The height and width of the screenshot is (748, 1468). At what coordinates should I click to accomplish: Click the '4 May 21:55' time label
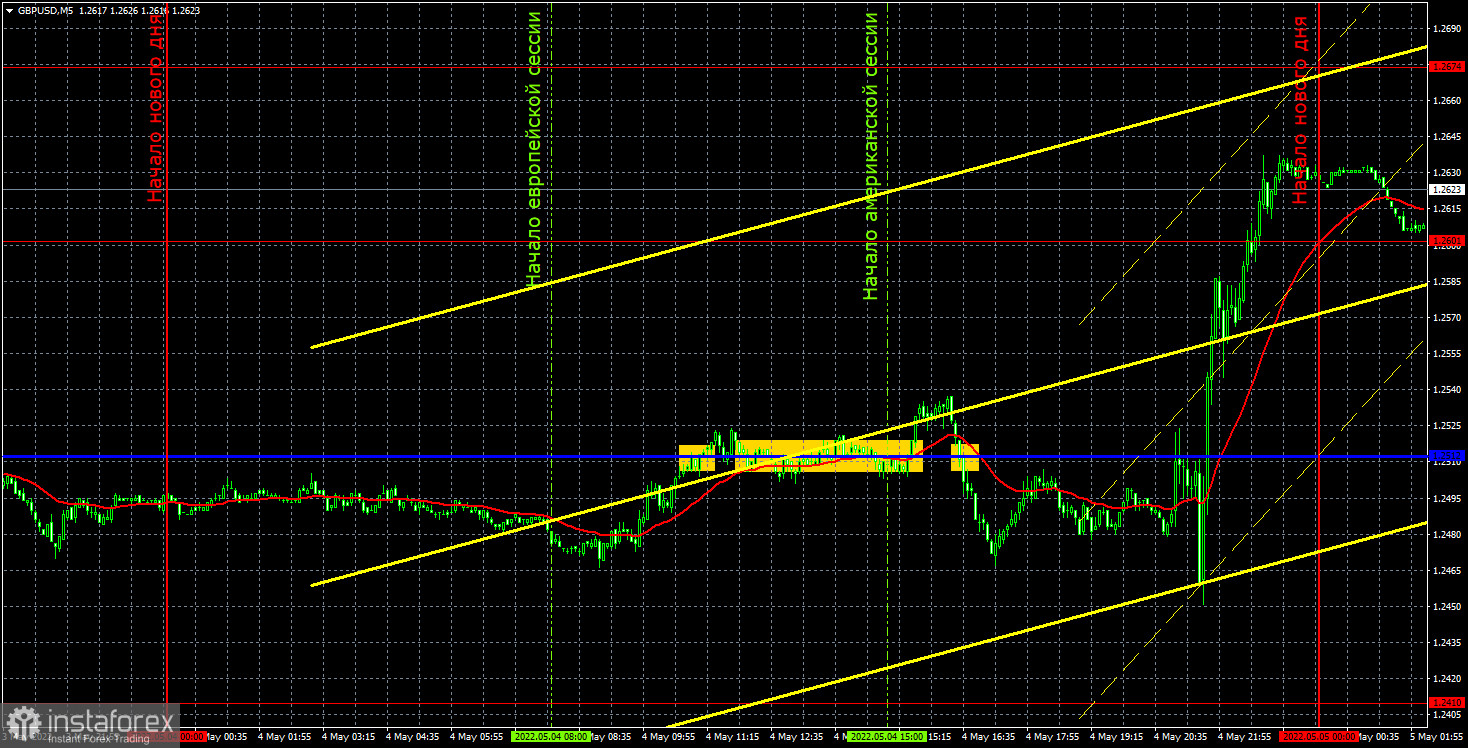click(x=1245, y=737)
